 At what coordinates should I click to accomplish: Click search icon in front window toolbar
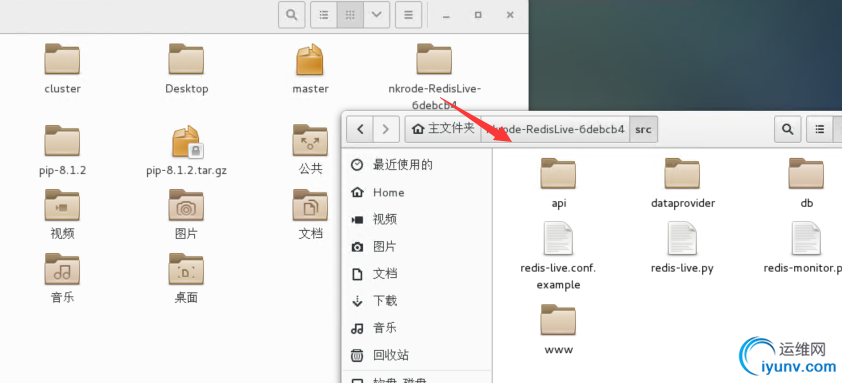(x=787, y=129)
